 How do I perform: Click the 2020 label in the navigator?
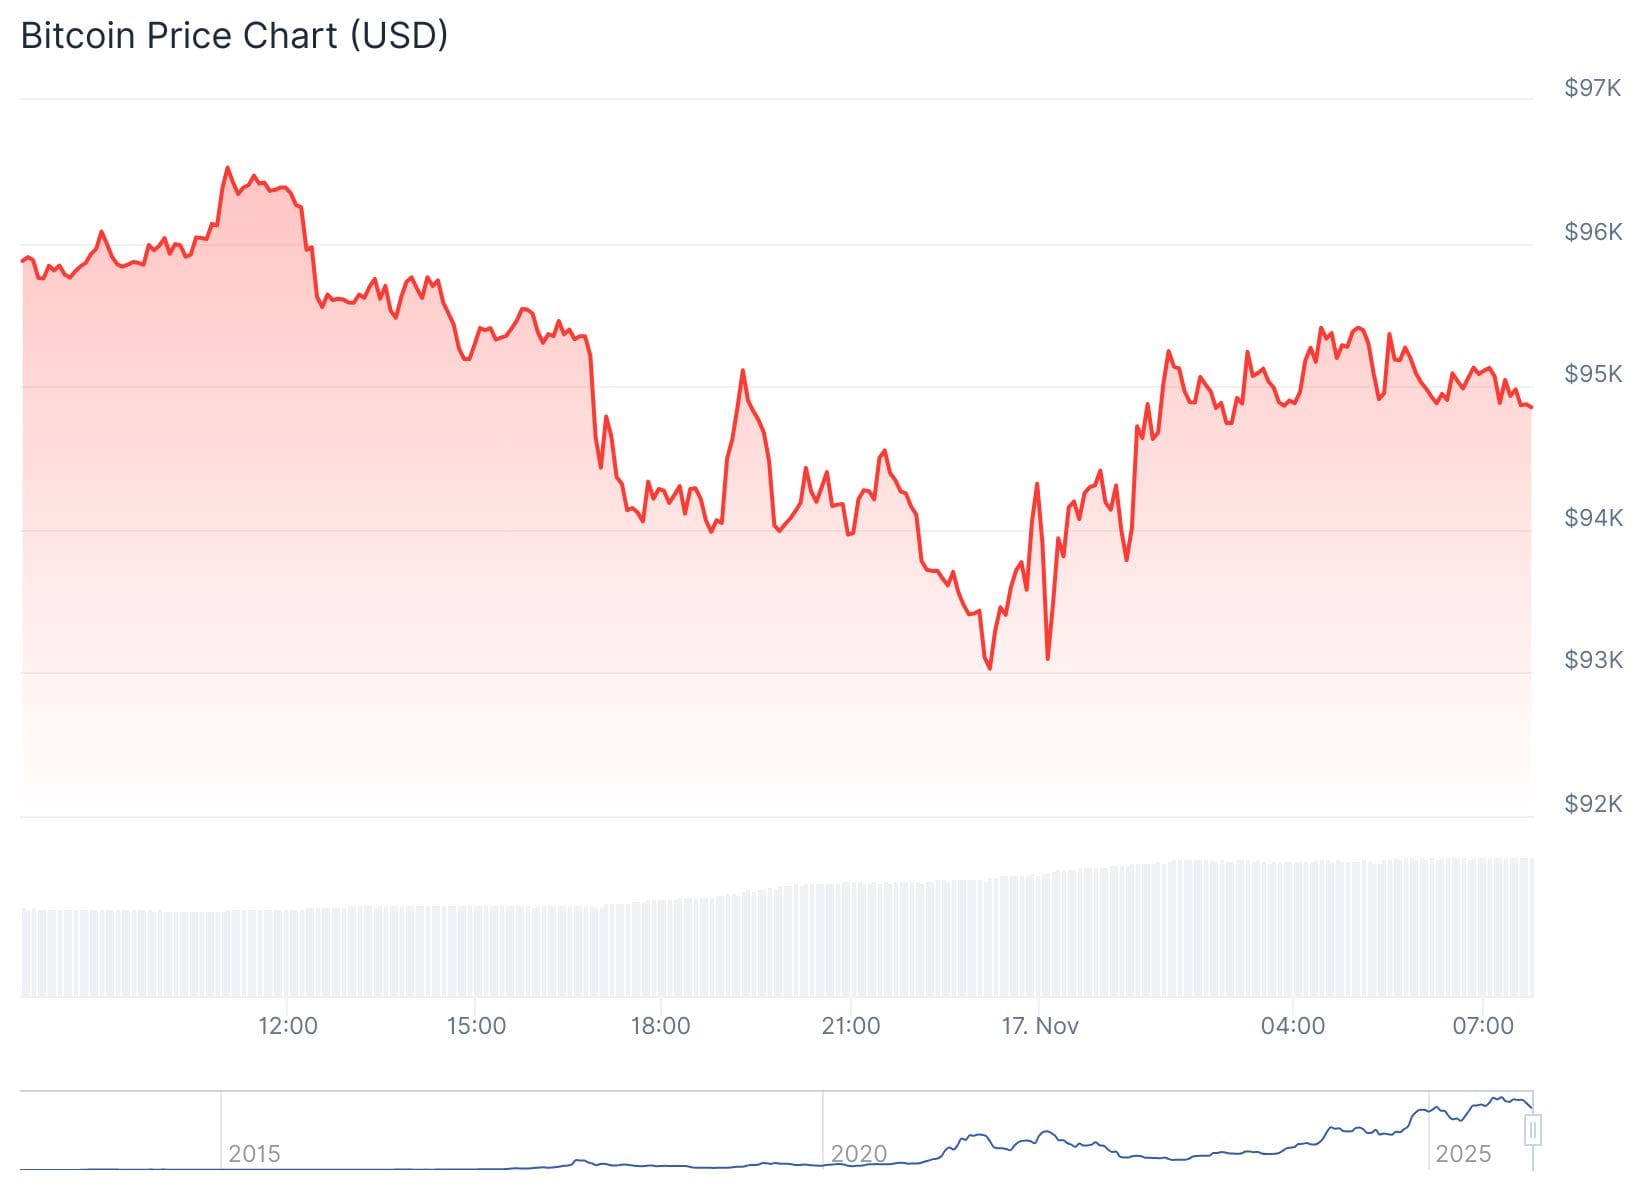pos(858,1154)
